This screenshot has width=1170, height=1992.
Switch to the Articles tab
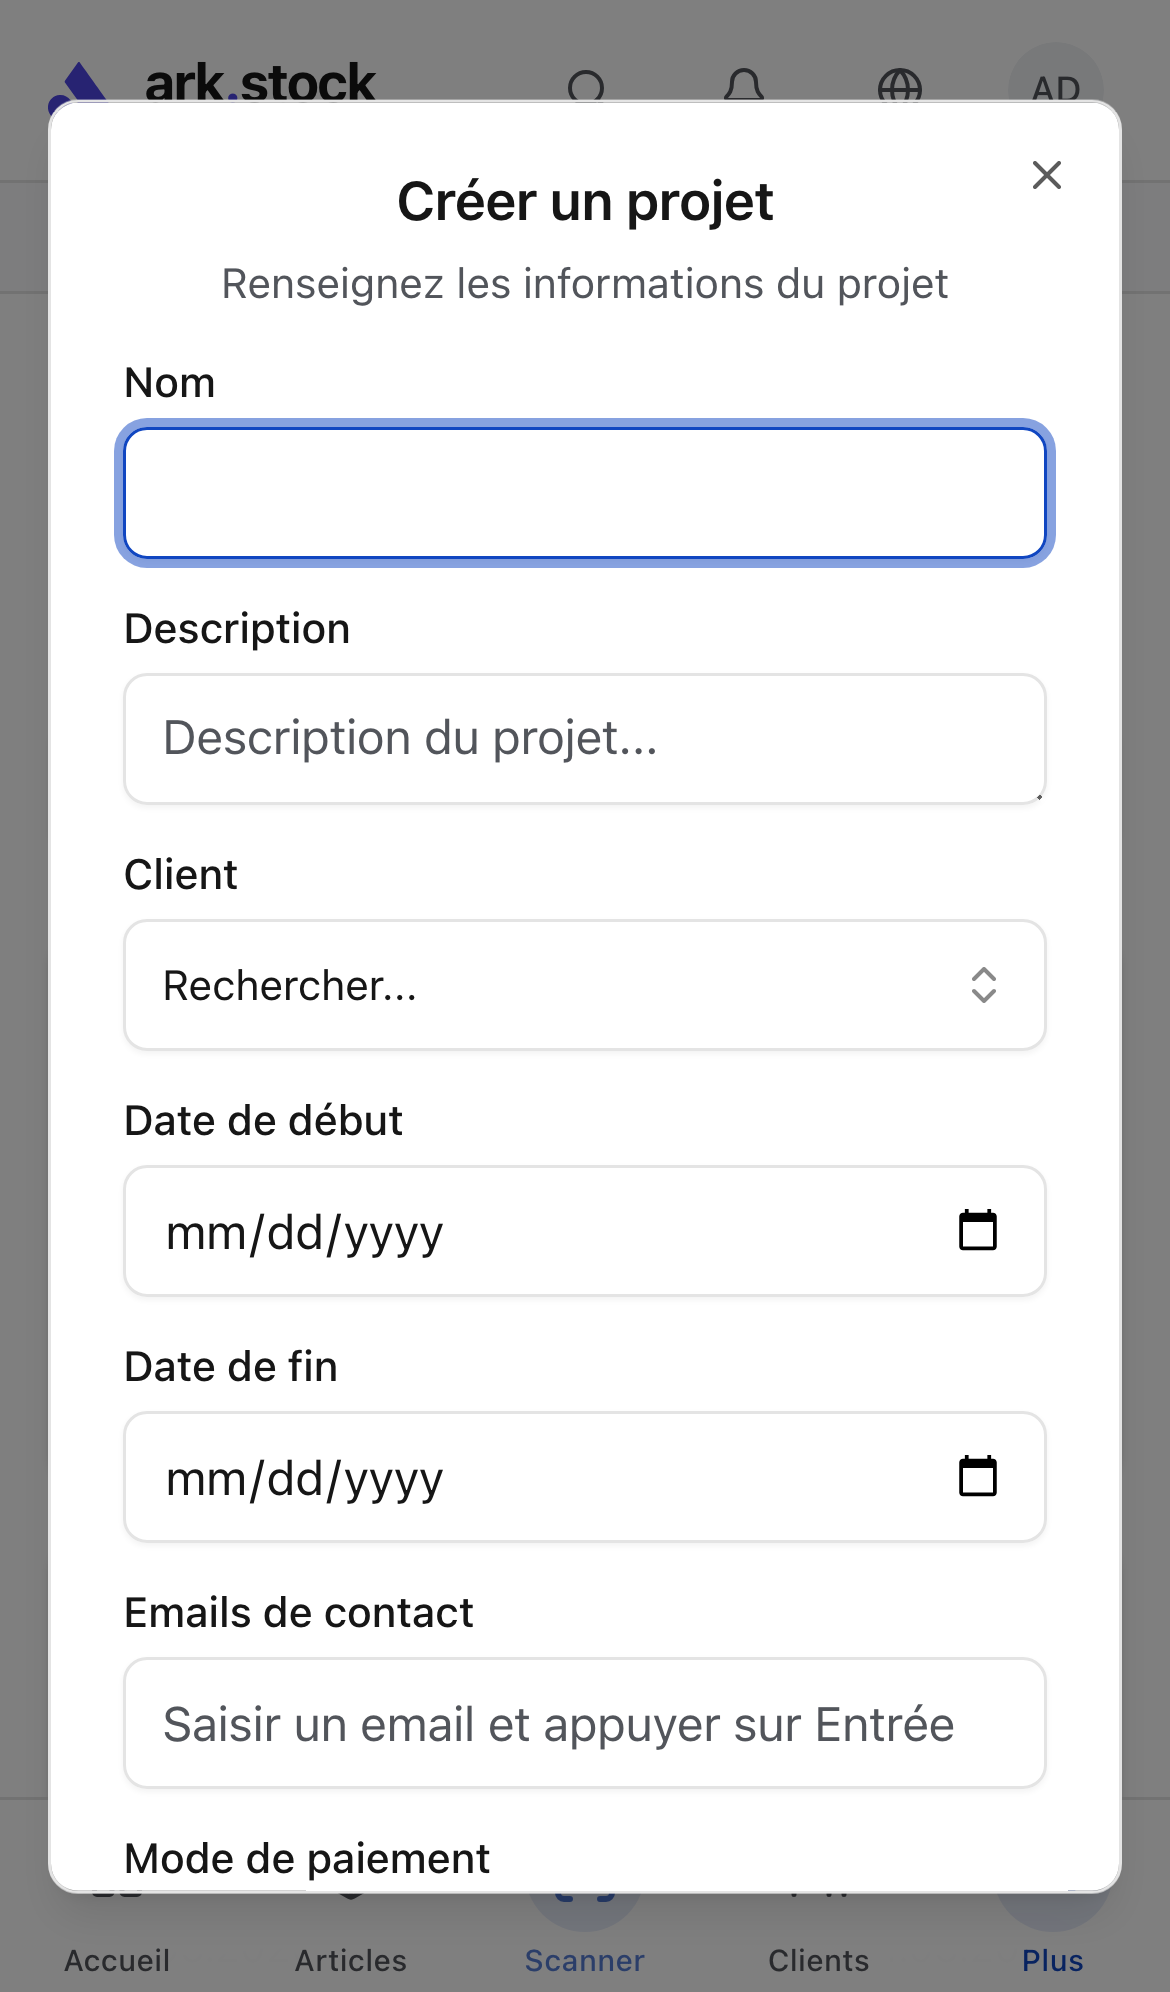pos(351,1959)
